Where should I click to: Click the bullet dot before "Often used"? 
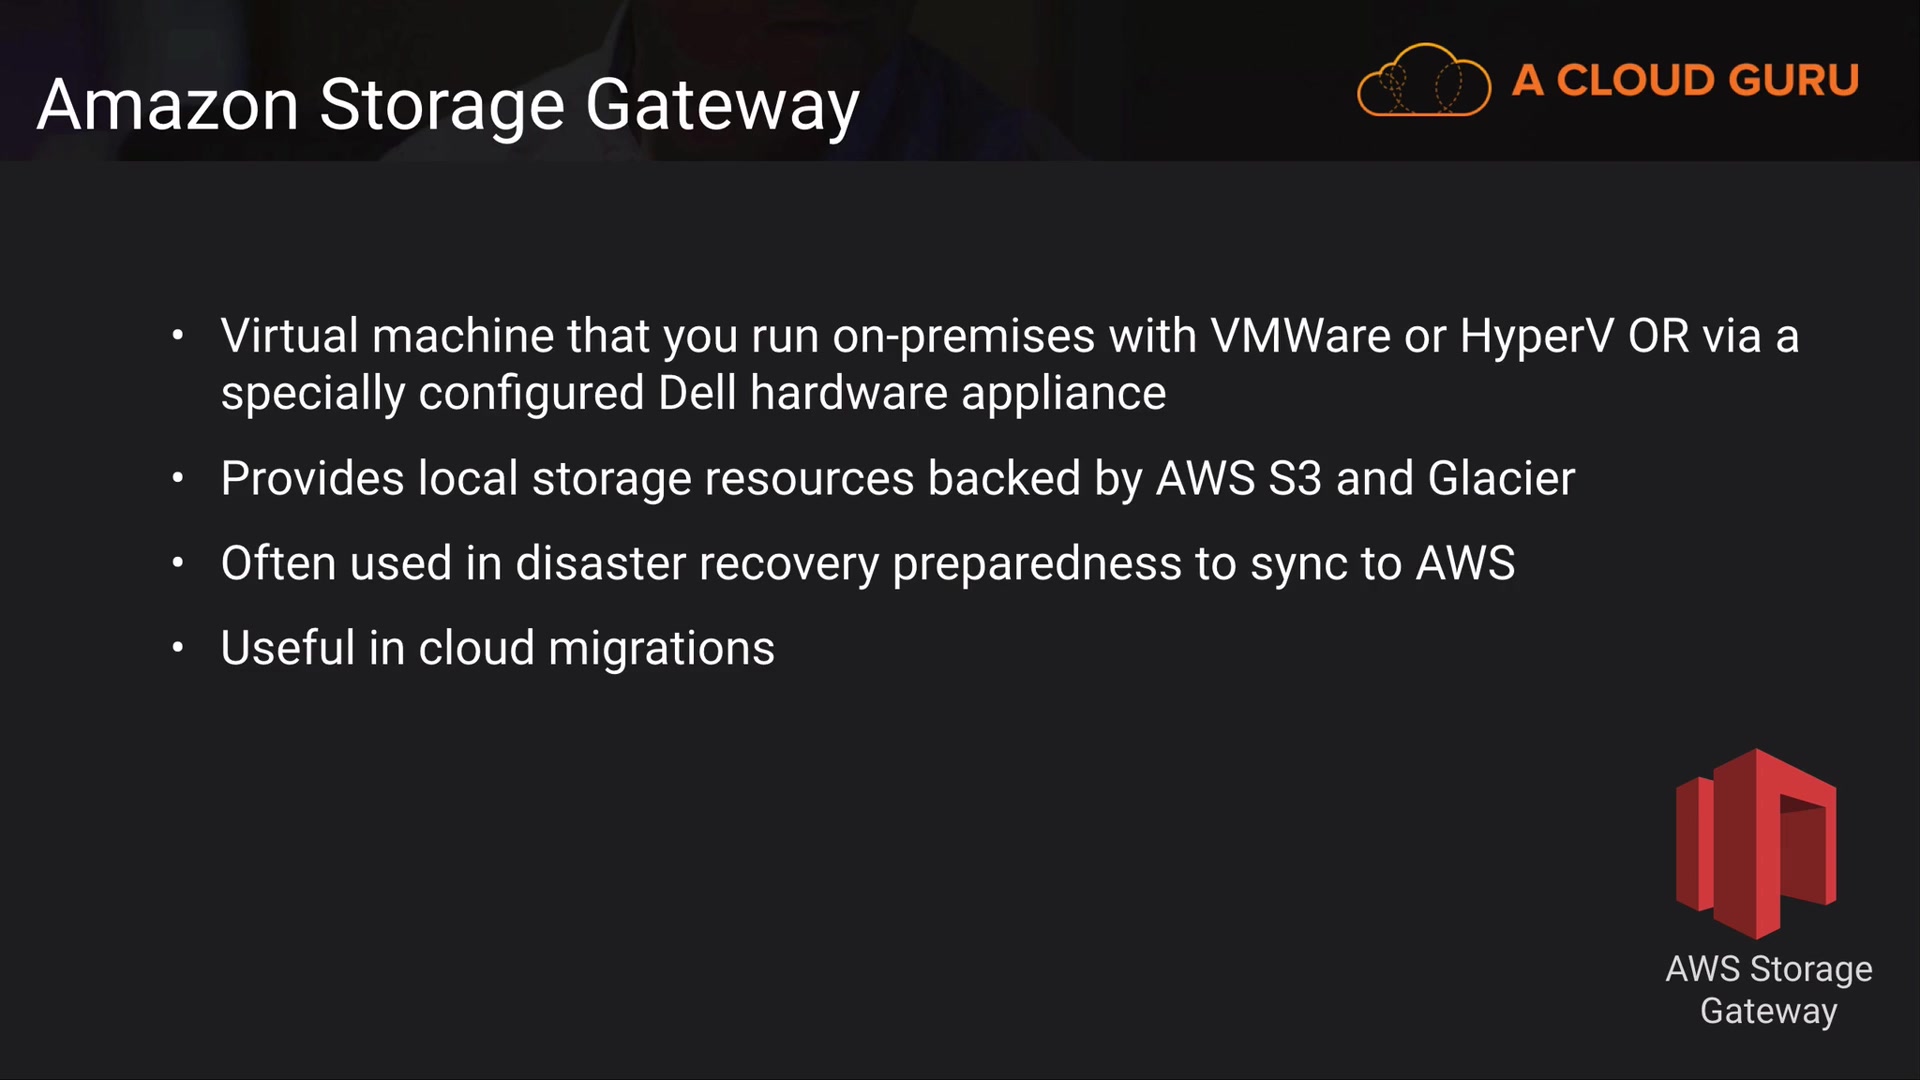(x=178, y=564)
